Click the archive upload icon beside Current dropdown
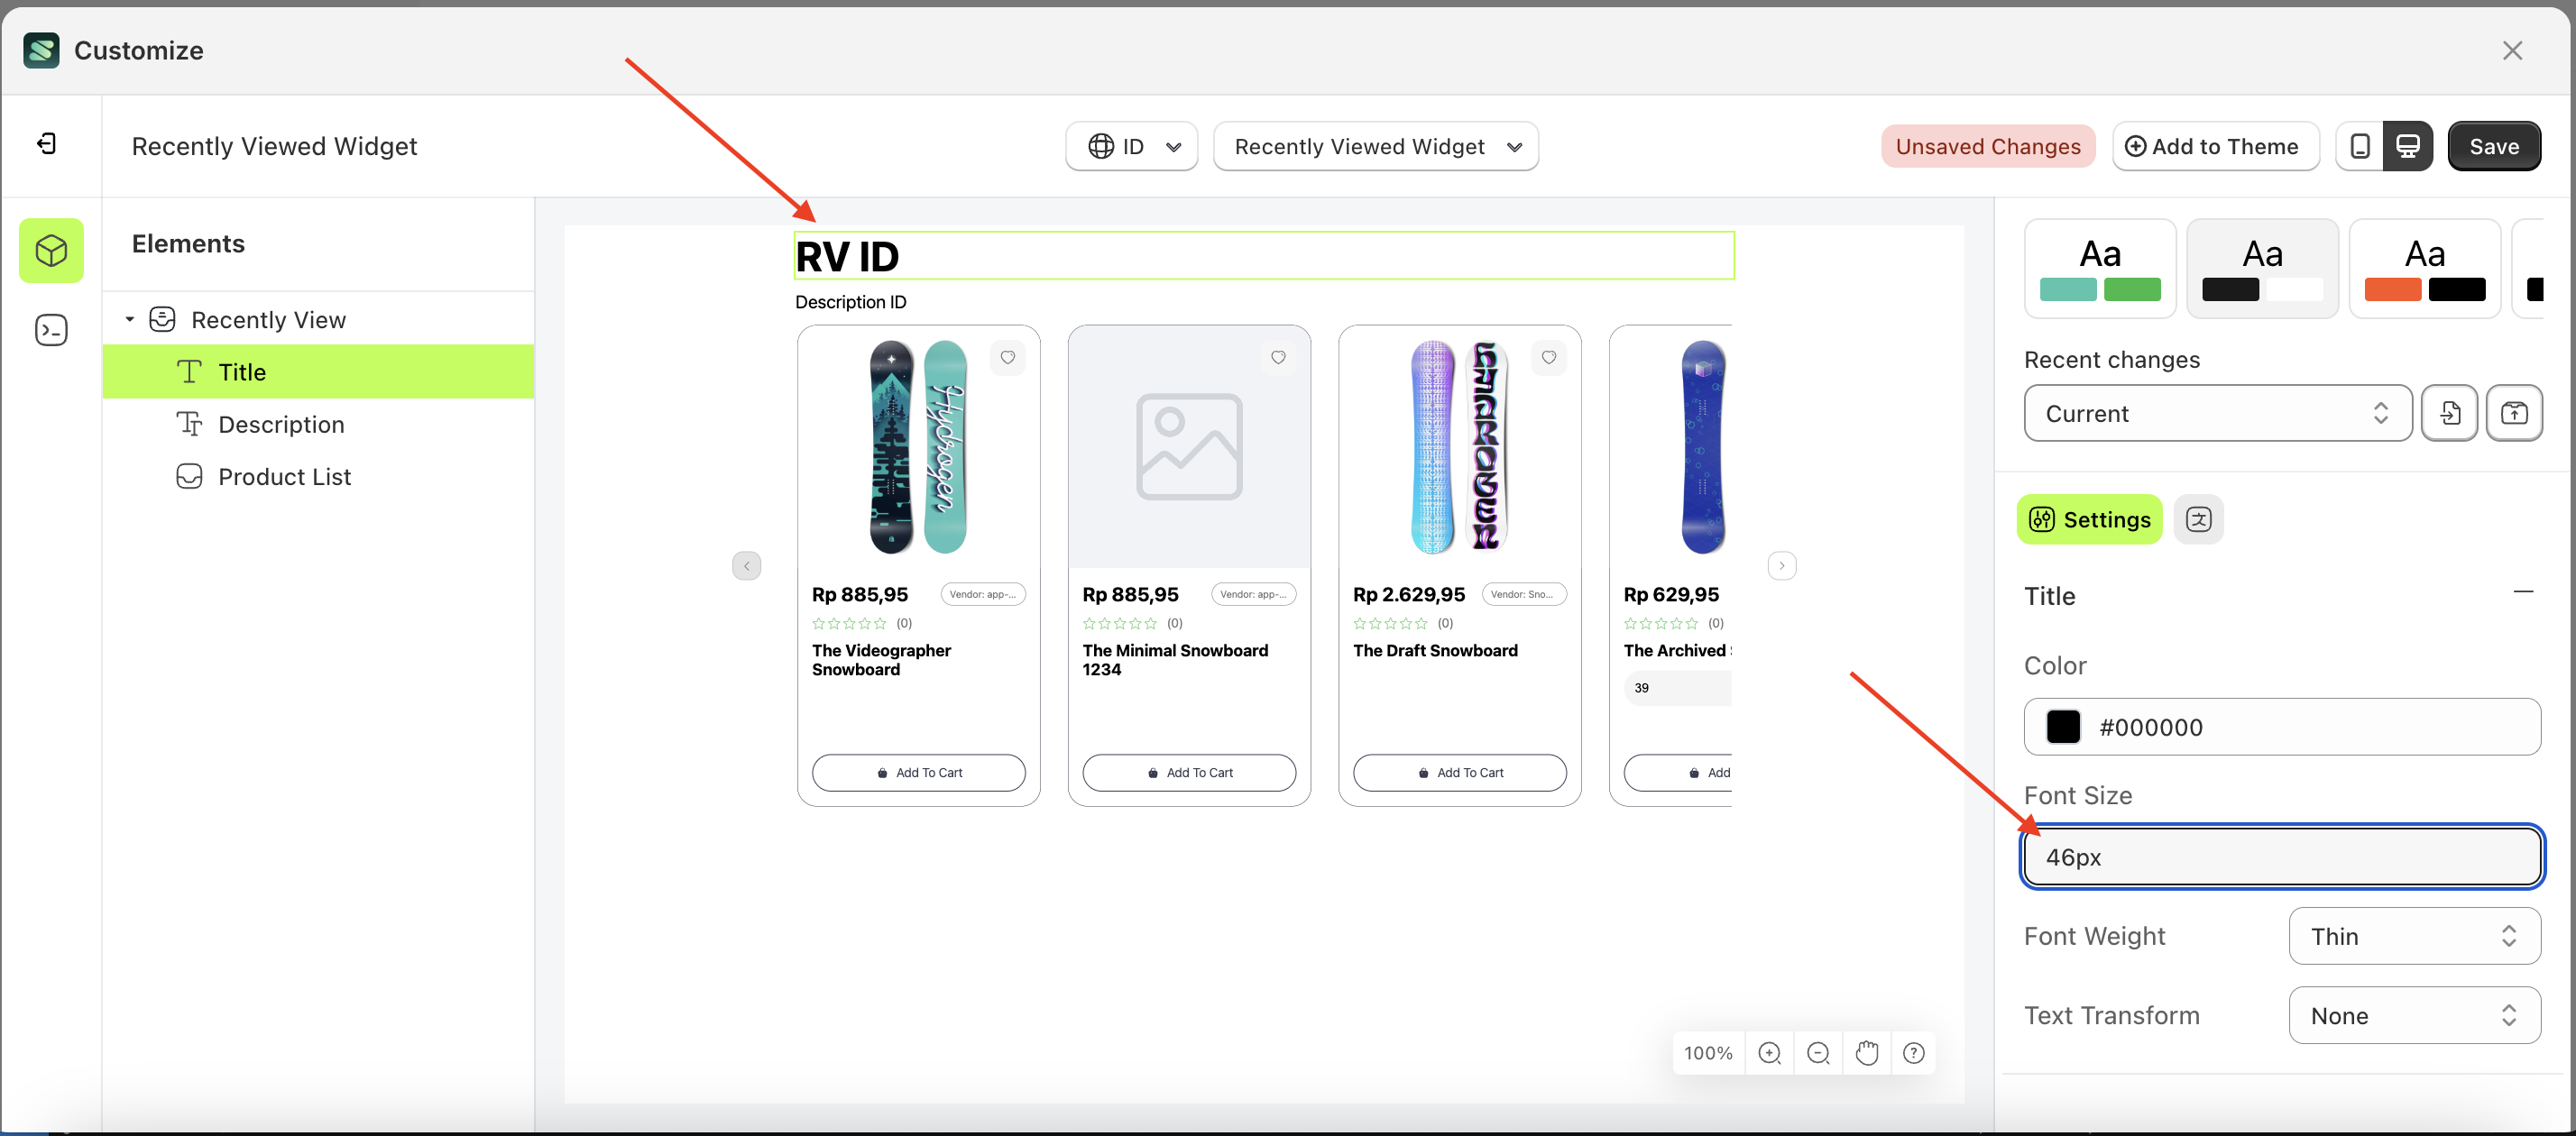This screenshot has width=2576, height=1136. 2515,413
